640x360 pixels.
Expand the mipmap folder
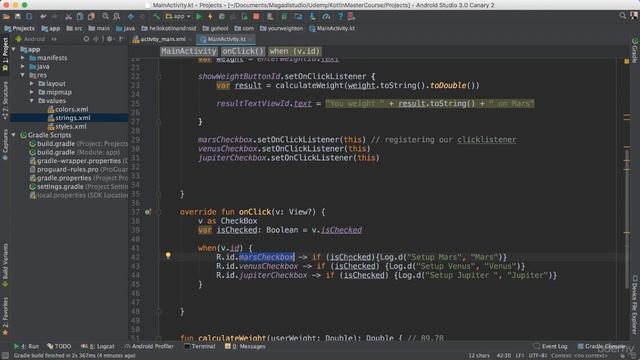[32, 92]
